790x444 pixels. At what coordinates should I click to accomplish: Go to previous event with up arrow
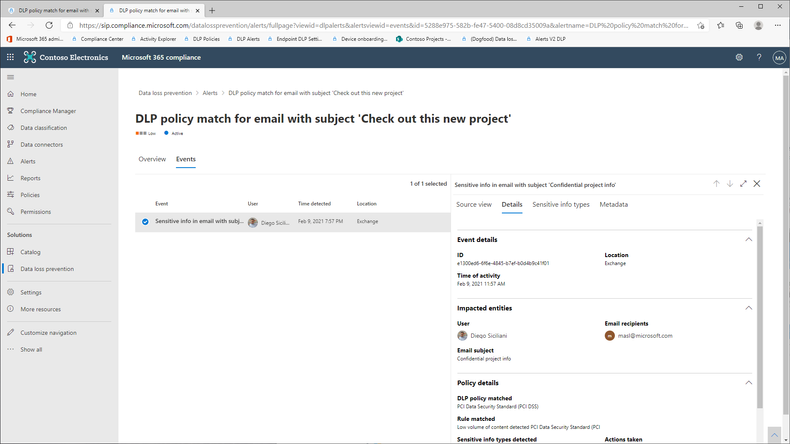(716, 184)
